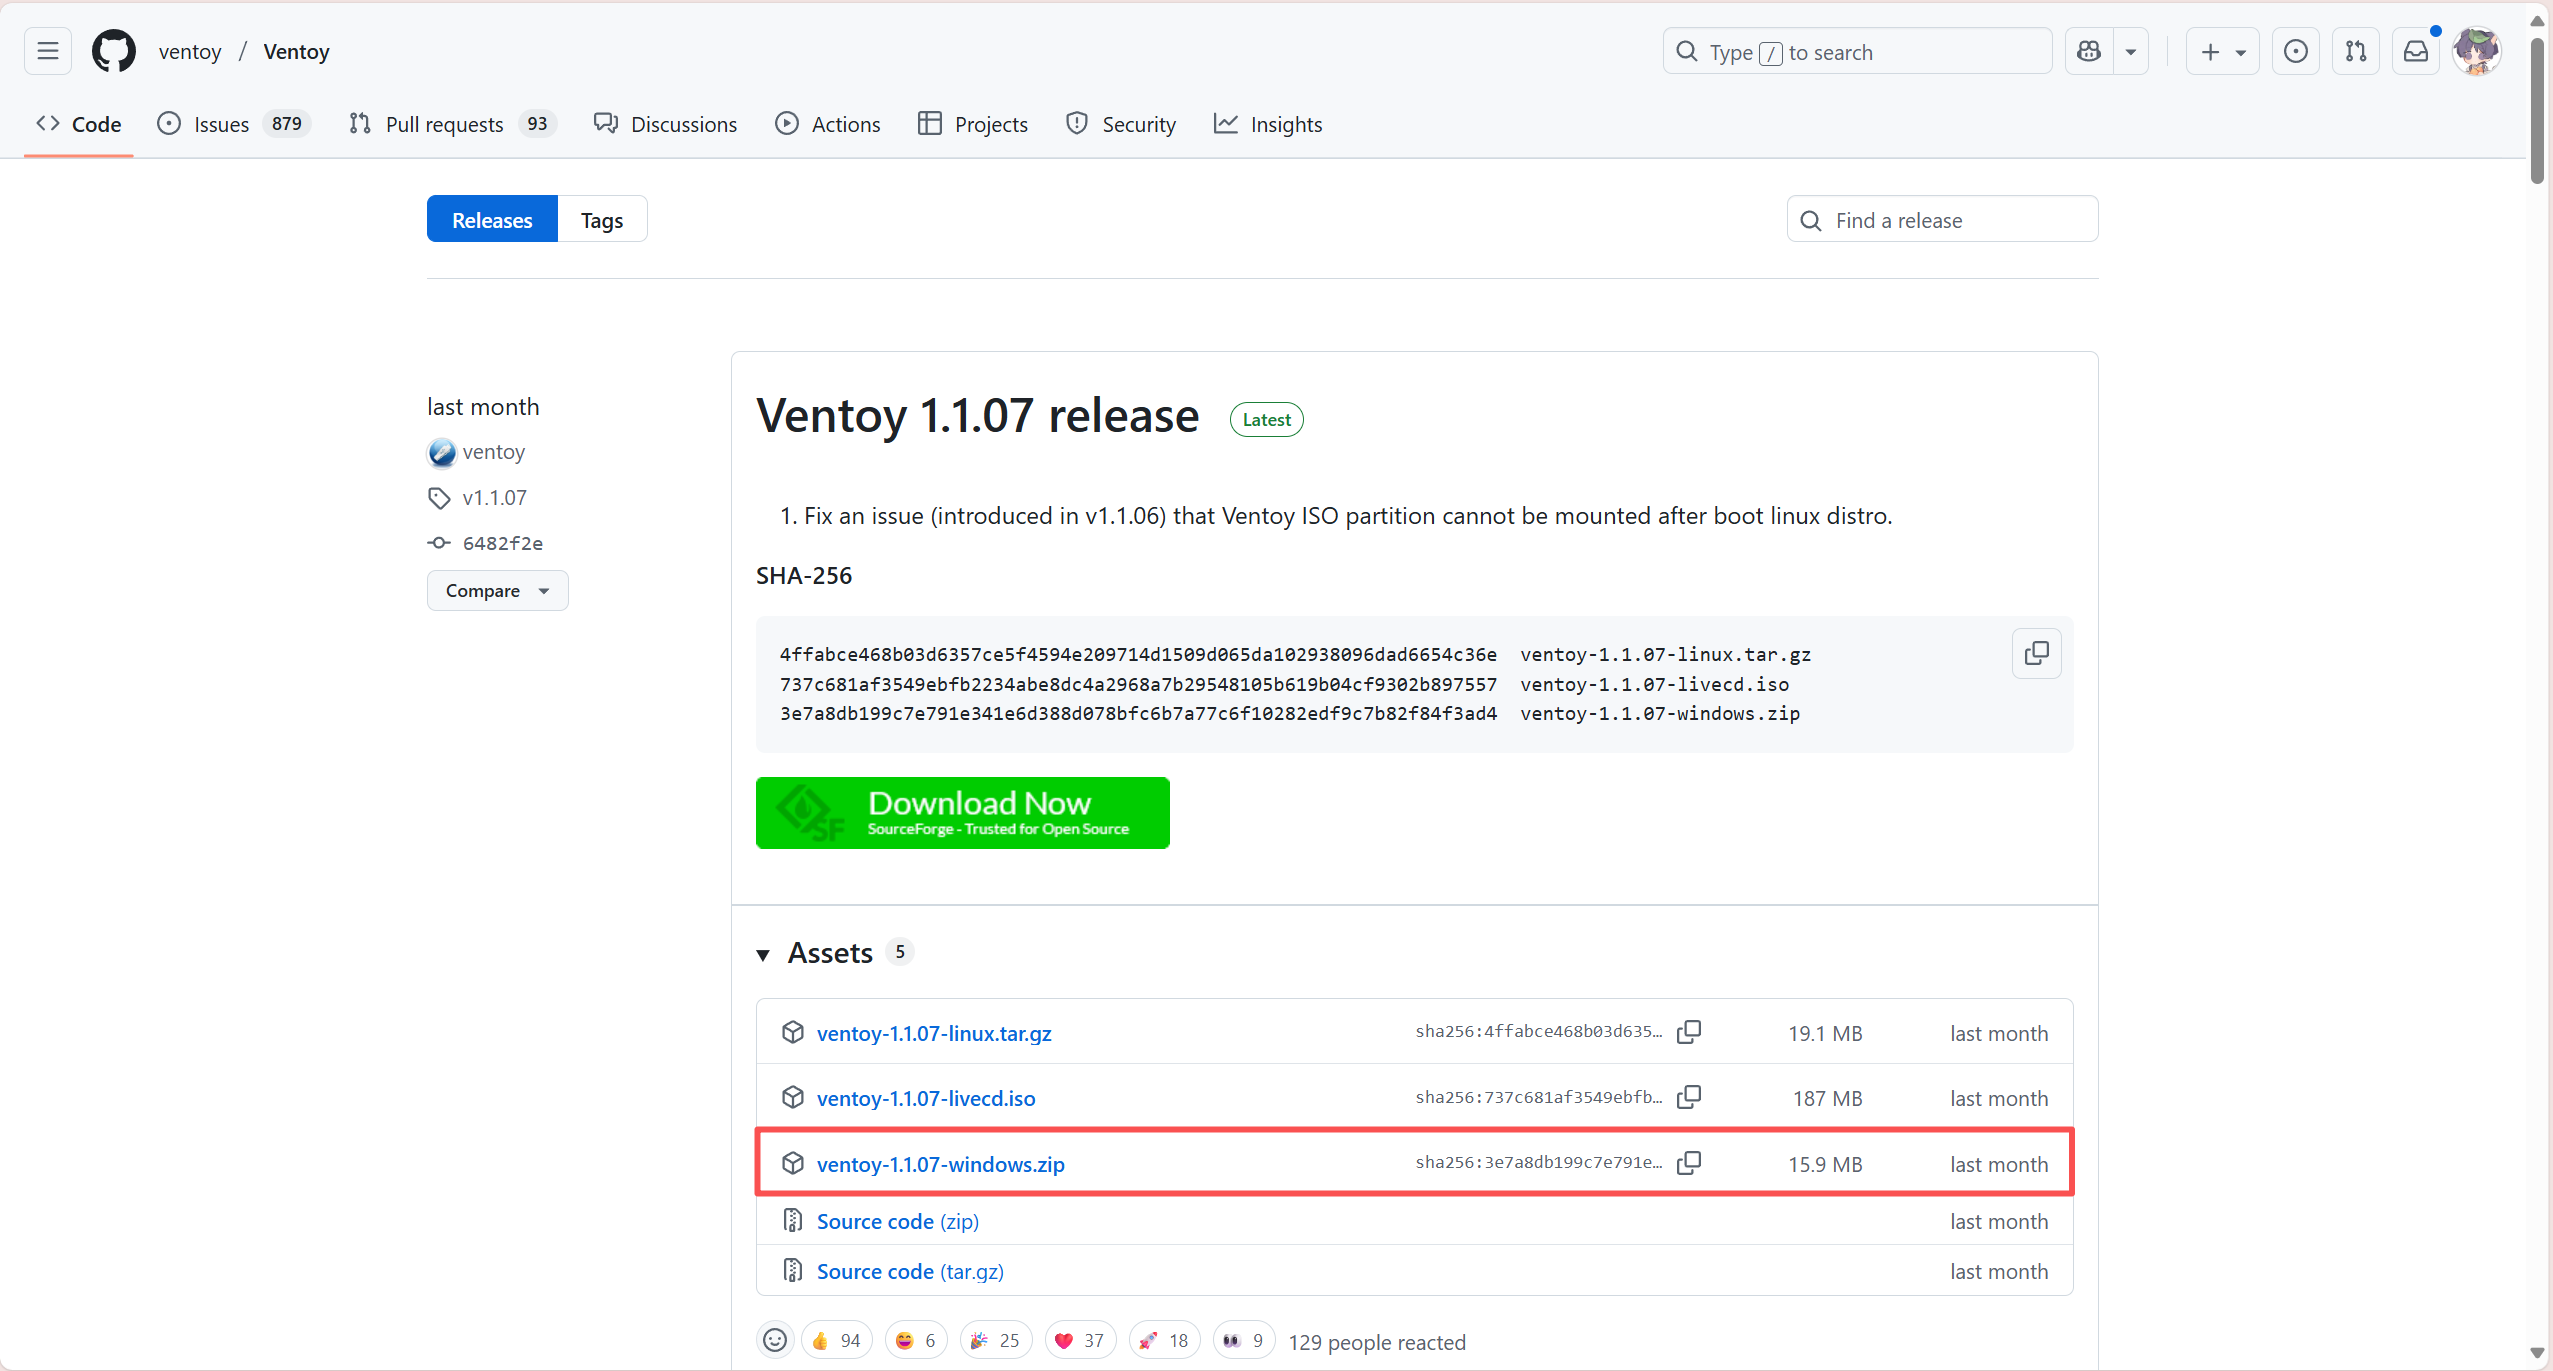Copy sha256 of ventoy-1.1.07-linux.tar.gz
This screenshot has height=1371, width=2553.
point(1689,1032)
